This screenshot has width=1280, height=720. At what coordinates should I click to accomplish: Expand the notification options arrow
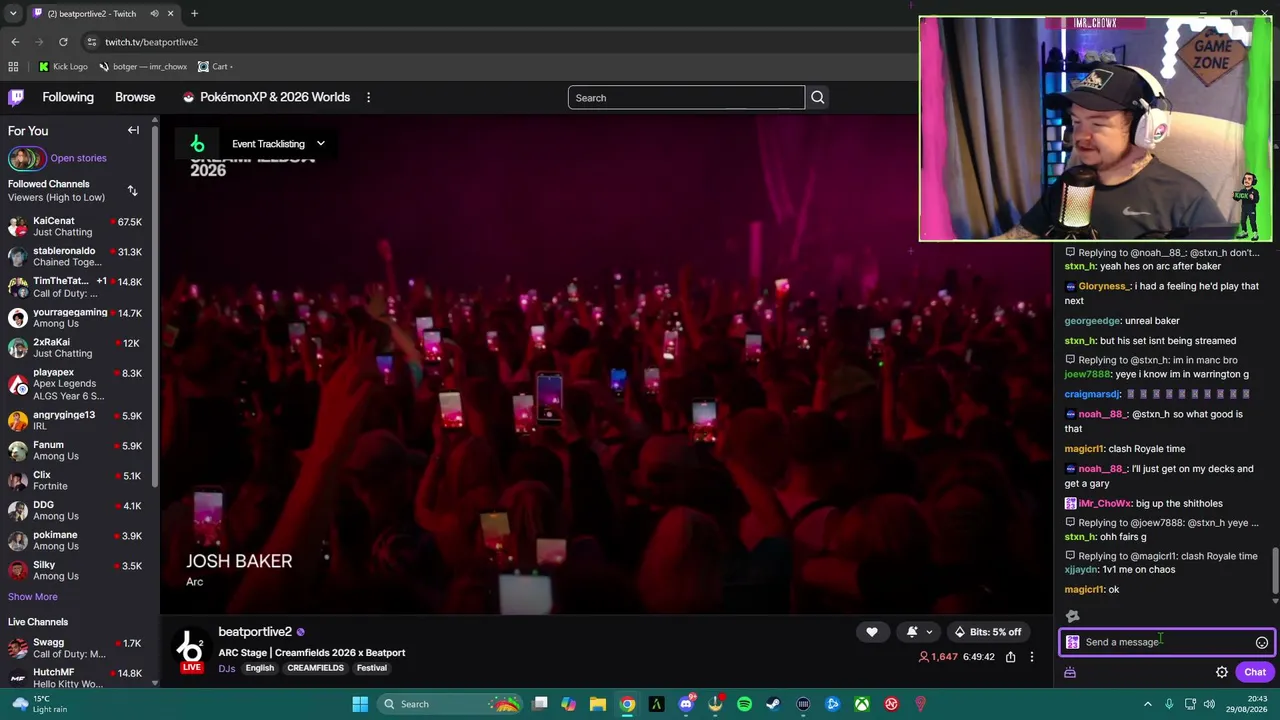pyautogui.click(x=929, y=632)
